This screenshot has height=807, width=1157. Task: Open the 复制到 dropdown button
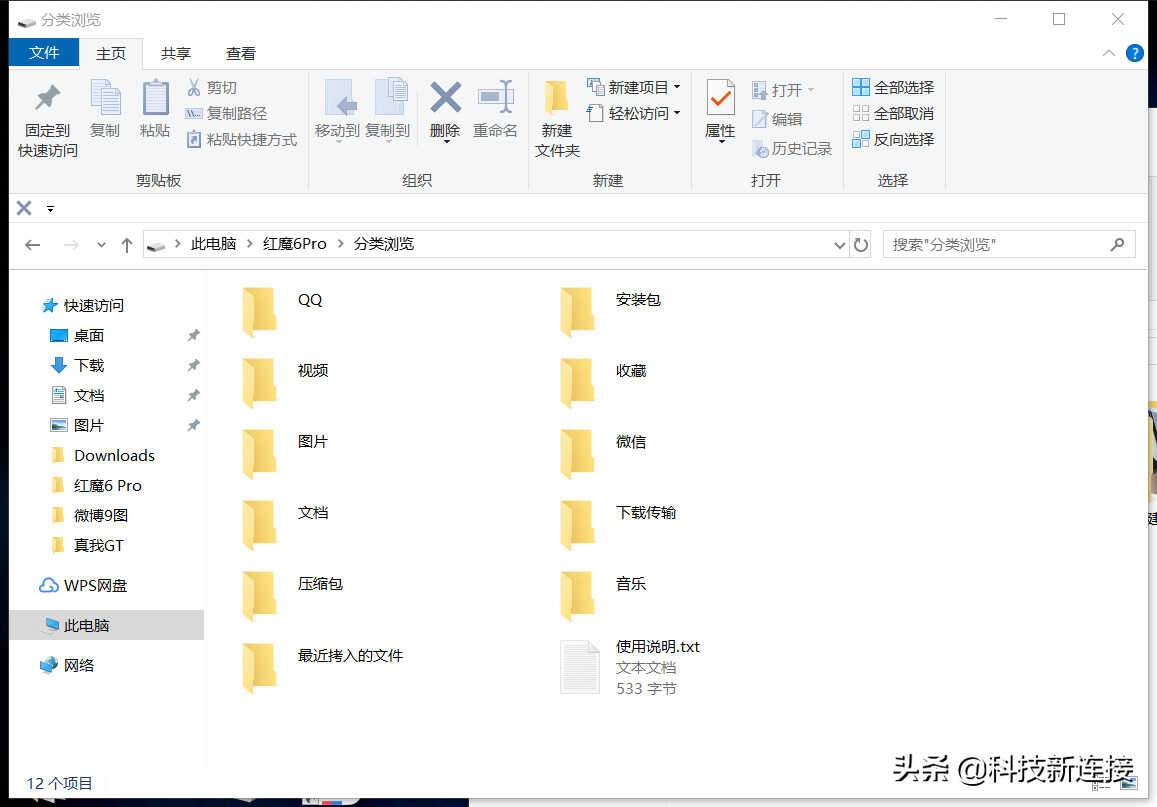387,109
